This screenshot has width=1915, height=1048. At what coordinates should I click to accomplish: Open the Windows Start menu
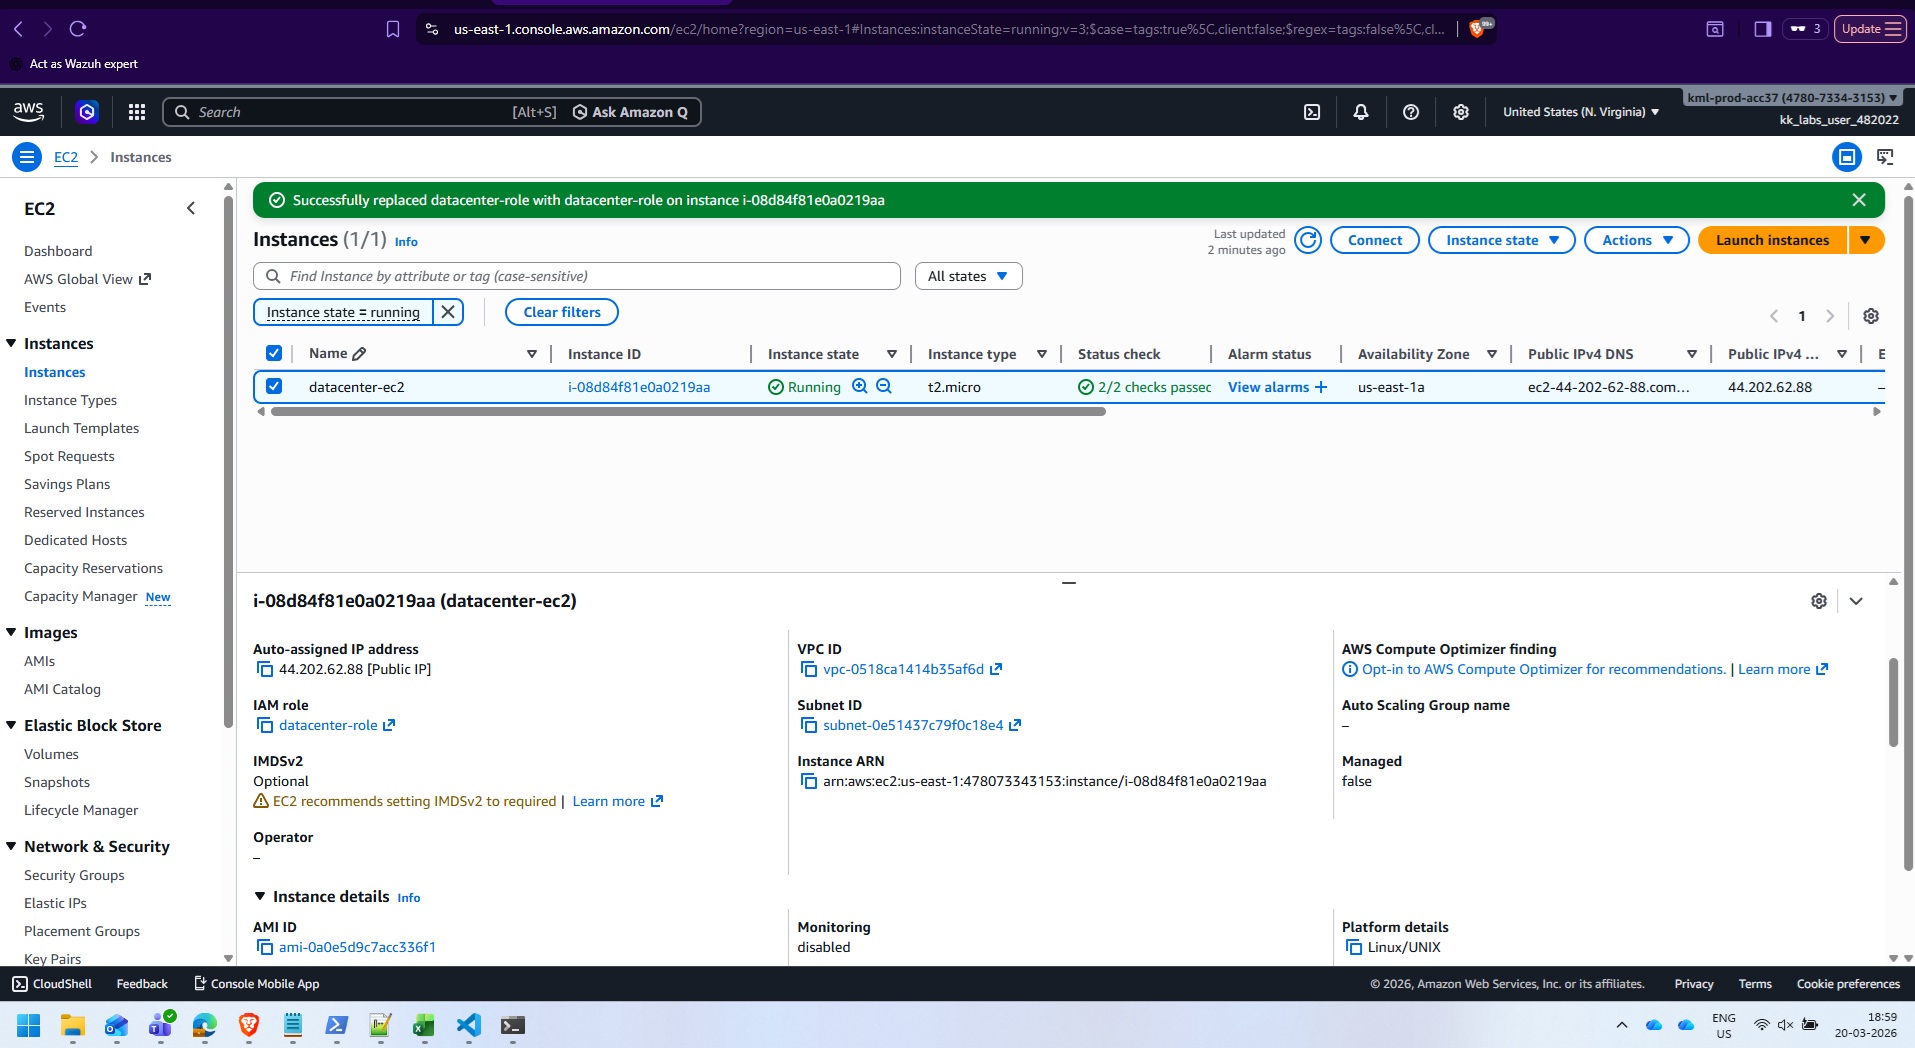point(29,1025)
